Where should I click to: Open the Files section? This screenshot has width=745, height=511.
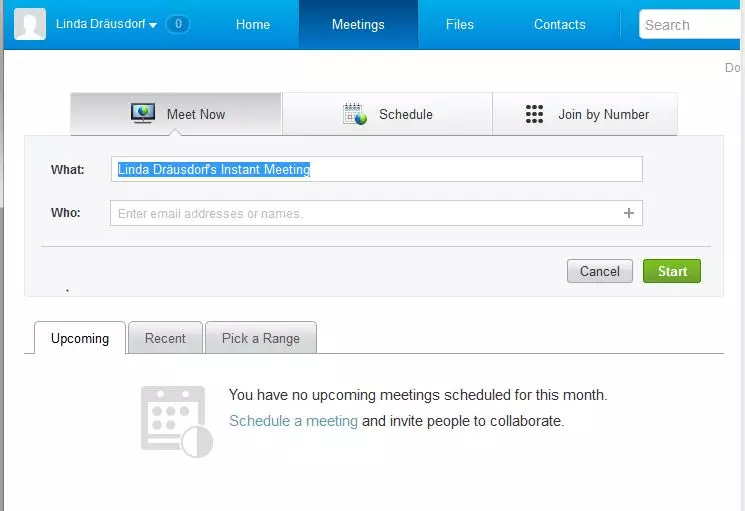(460, 24)
